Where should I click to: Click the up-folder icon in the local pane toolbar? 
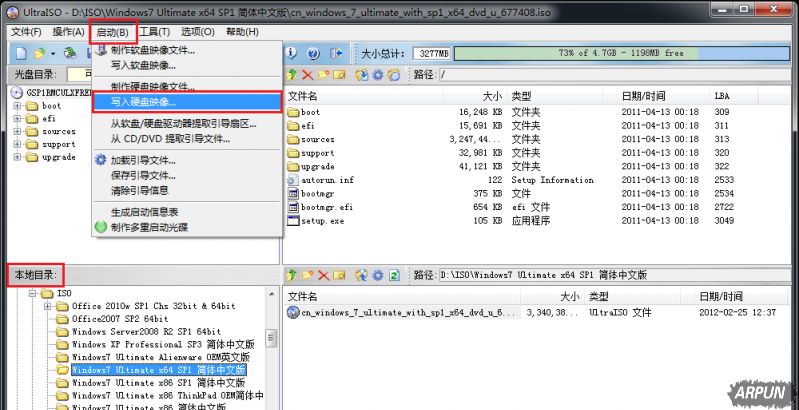tap(291, 275)
